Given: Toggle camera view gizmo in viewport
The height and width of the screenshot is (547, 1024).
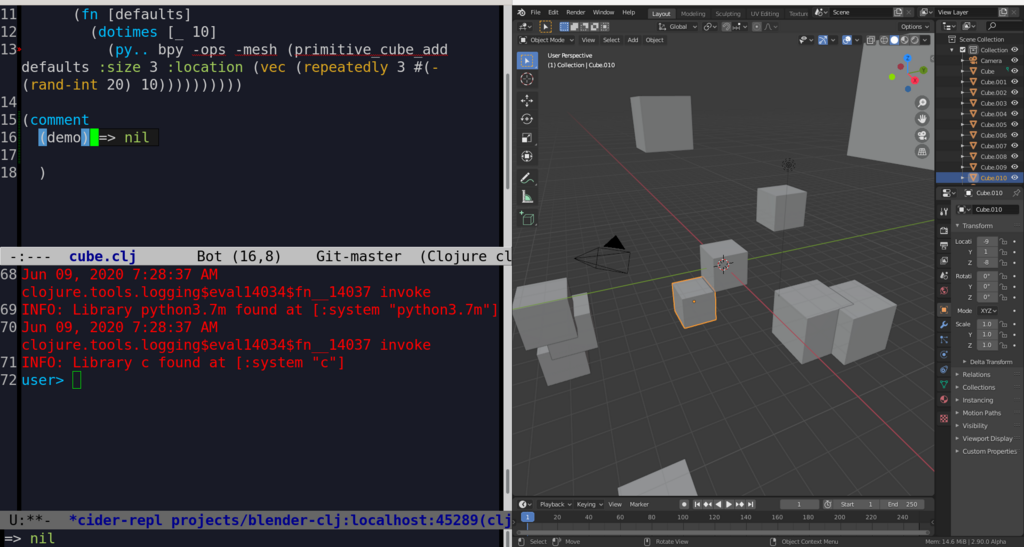Looking at the screenshot, I should click(x=921, y=135).
